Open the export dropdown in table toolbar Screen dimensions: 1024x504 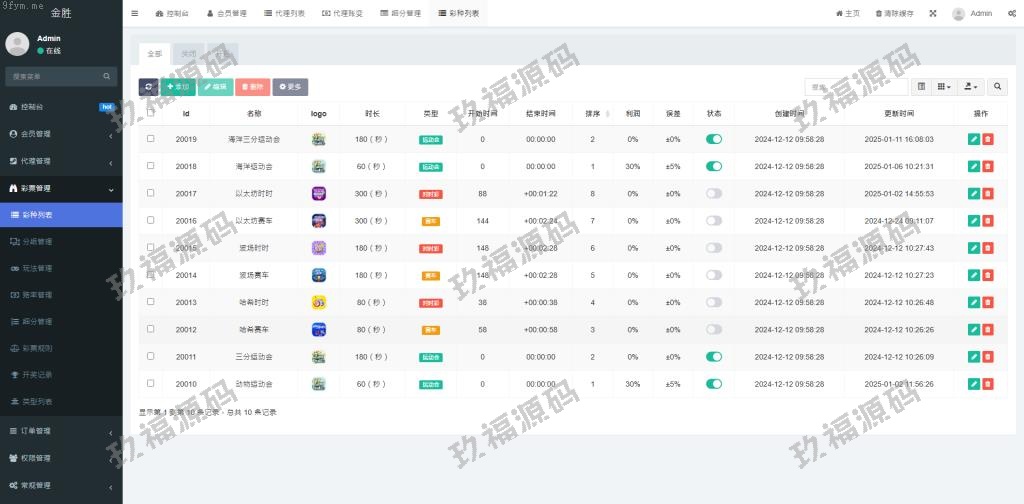click(x=971, y=87)
